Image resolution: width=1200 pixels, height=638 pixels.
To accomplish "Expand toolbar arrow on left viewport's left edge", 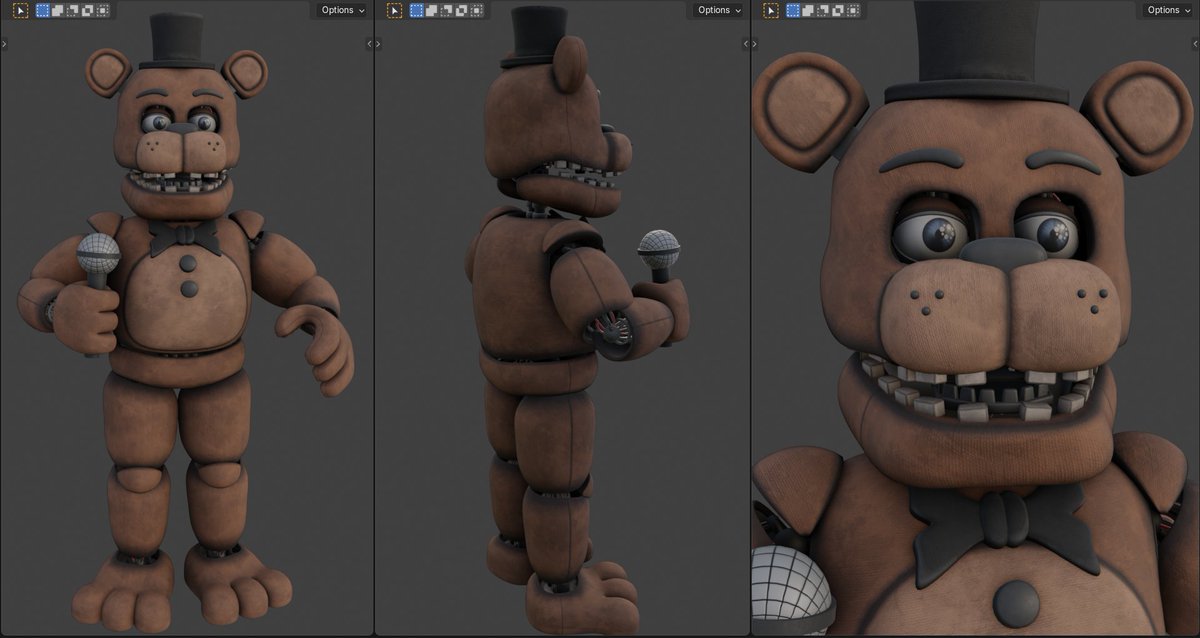I will tap(4, 44).
